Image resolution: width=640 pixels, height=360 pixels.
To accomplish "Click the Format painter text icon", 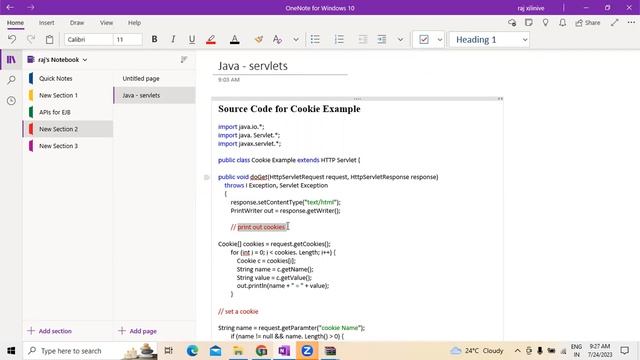I will click(278, 40).
